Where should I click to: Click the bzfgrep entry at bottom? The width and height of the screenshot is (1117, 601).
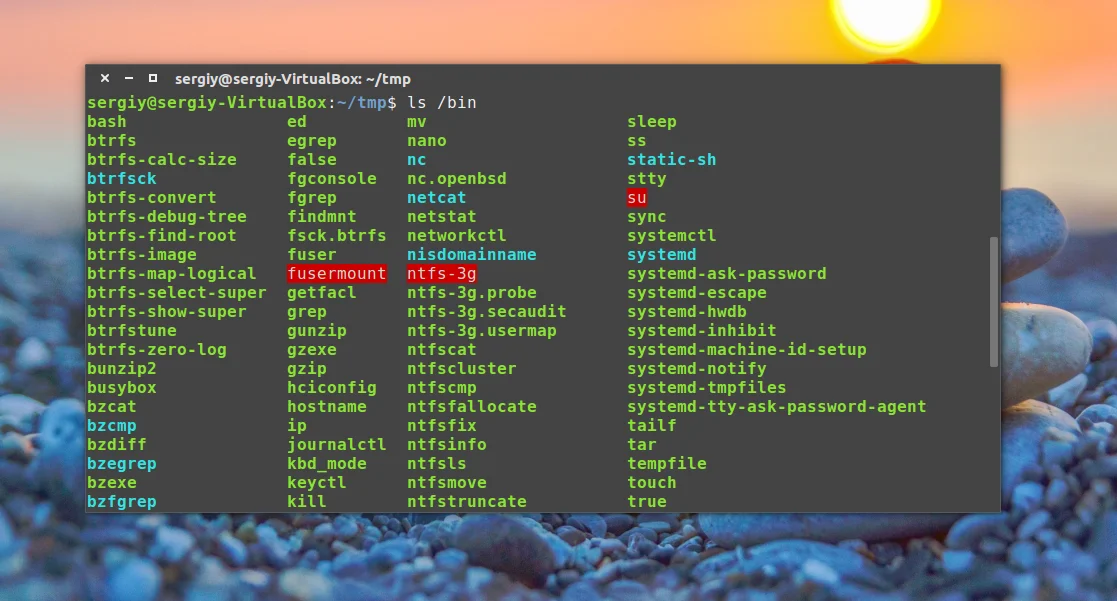coord(122,501)
